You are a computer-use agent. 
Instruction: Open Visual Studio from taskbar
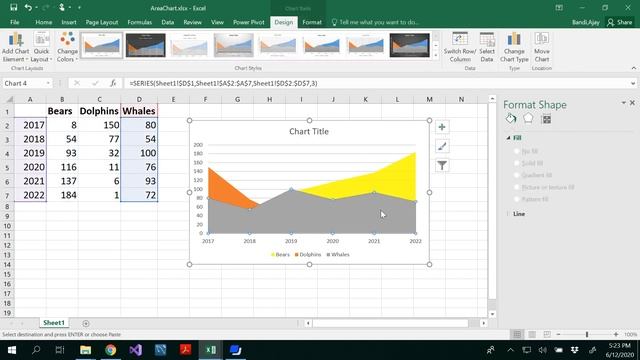[136, 350]
